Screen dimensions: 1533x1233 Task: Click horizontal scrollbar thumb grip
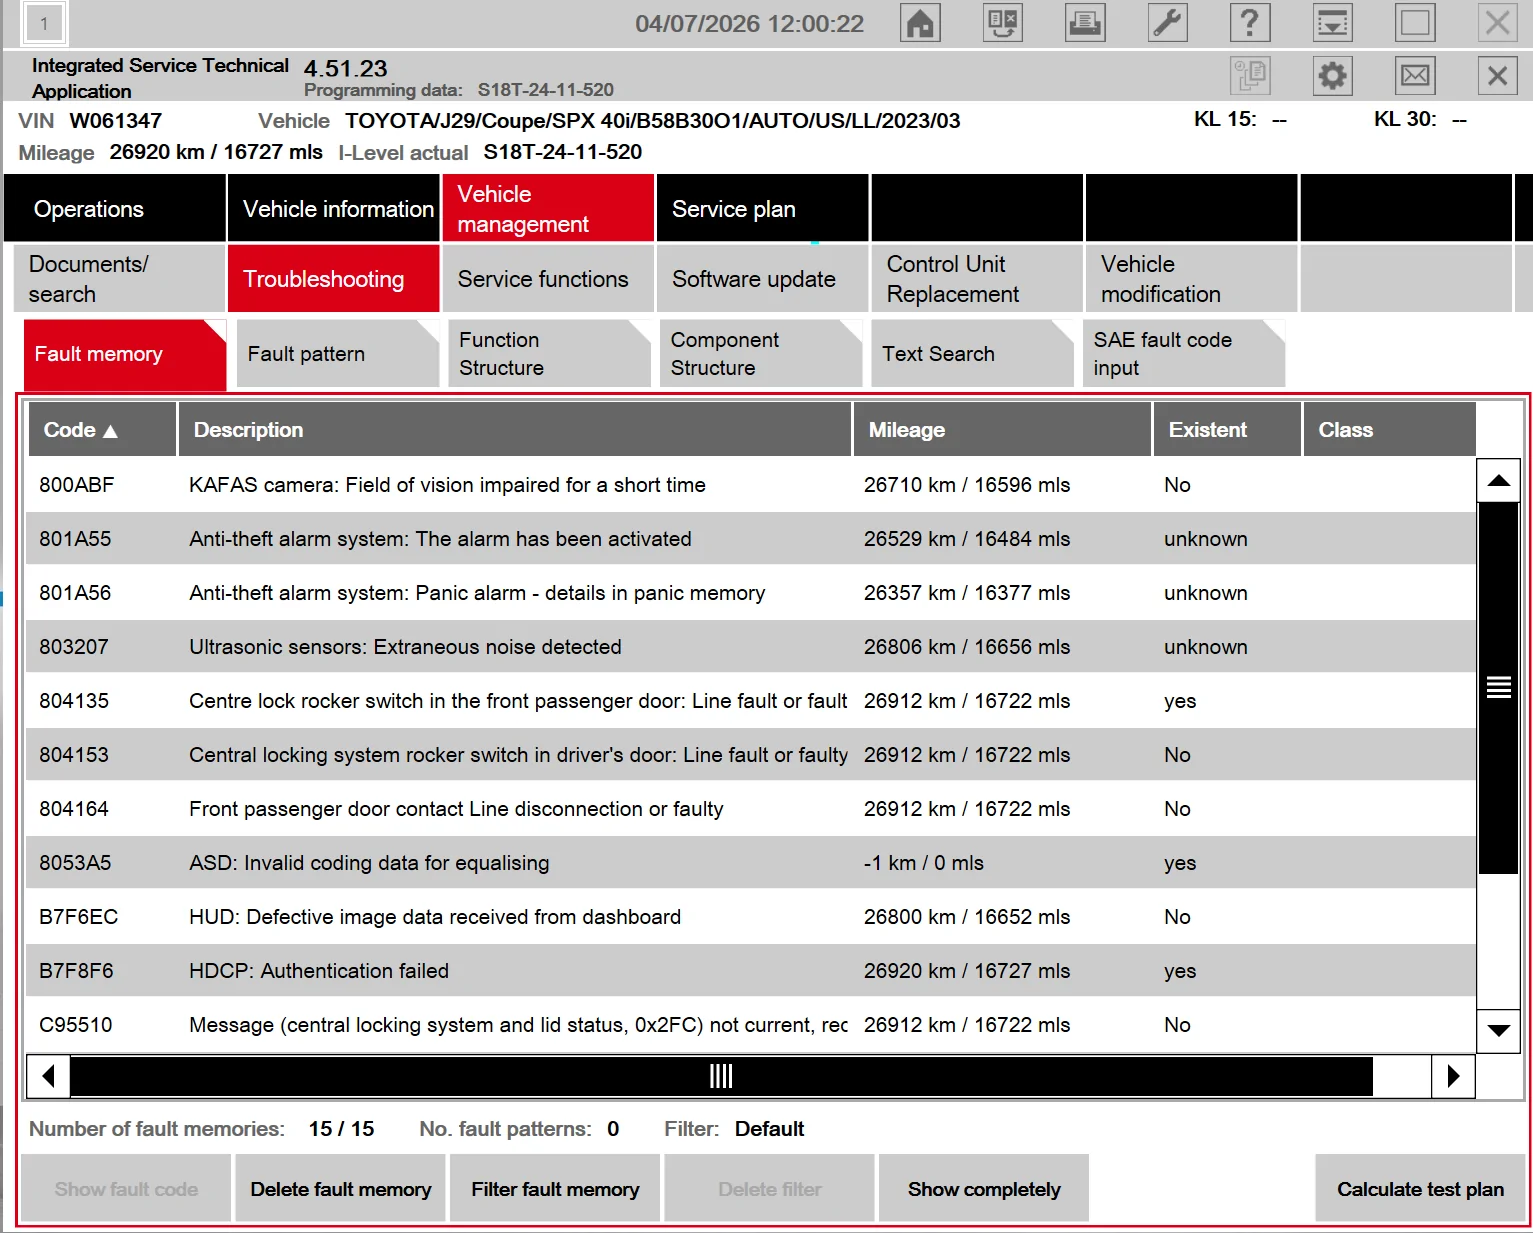tap(721, 1076)
